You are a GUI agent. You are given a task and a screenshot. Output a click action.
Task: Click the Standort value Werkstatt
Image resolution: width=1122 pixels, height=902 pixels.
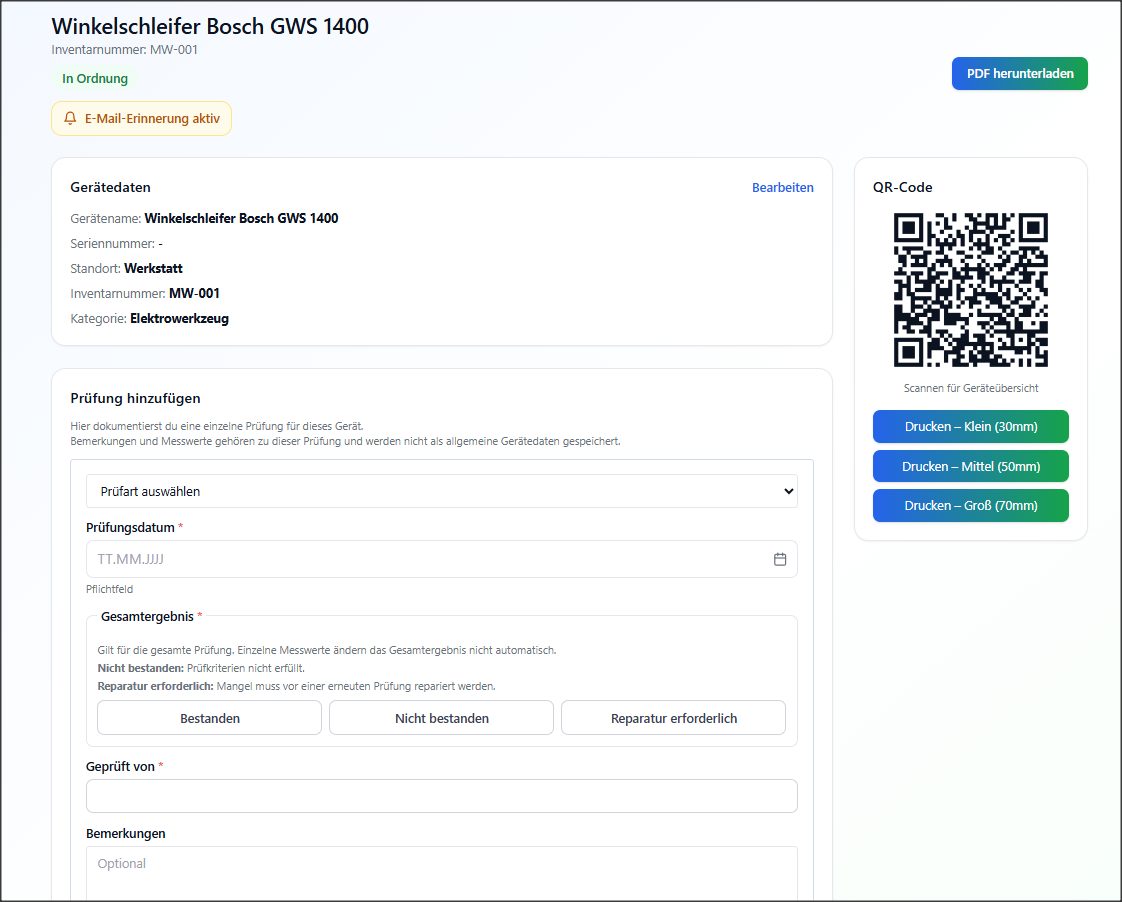[x=153, y=268]
